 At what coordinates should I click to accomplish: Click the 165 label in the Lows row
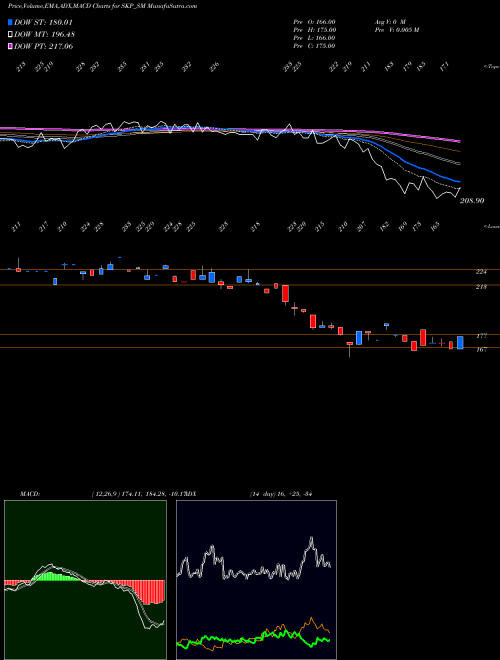(435, 226)
